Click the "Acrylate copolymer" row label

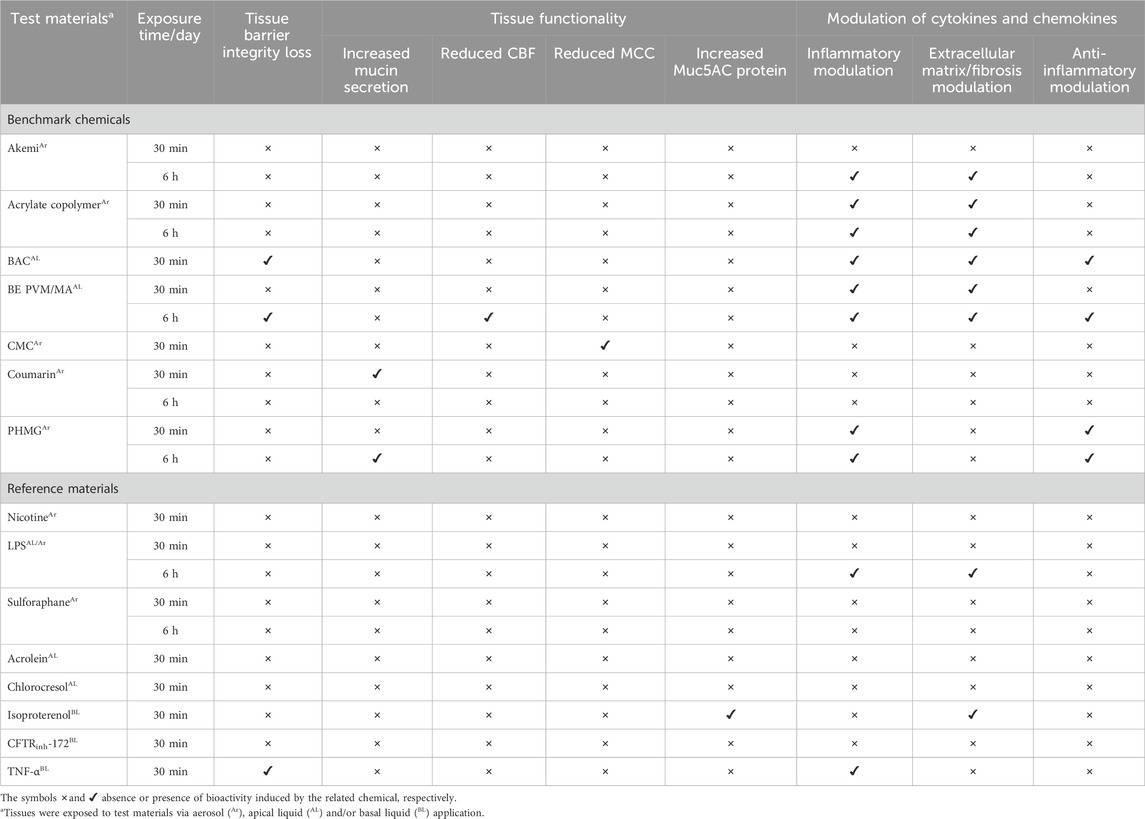pyautogui.click(x=58, y=205)
